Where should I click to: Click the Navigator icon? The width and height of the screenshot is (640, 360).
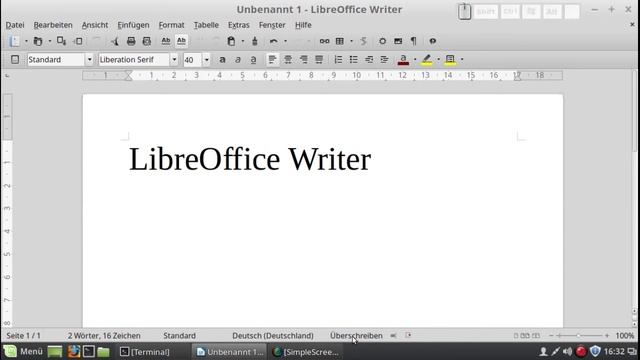click(382, 41)
